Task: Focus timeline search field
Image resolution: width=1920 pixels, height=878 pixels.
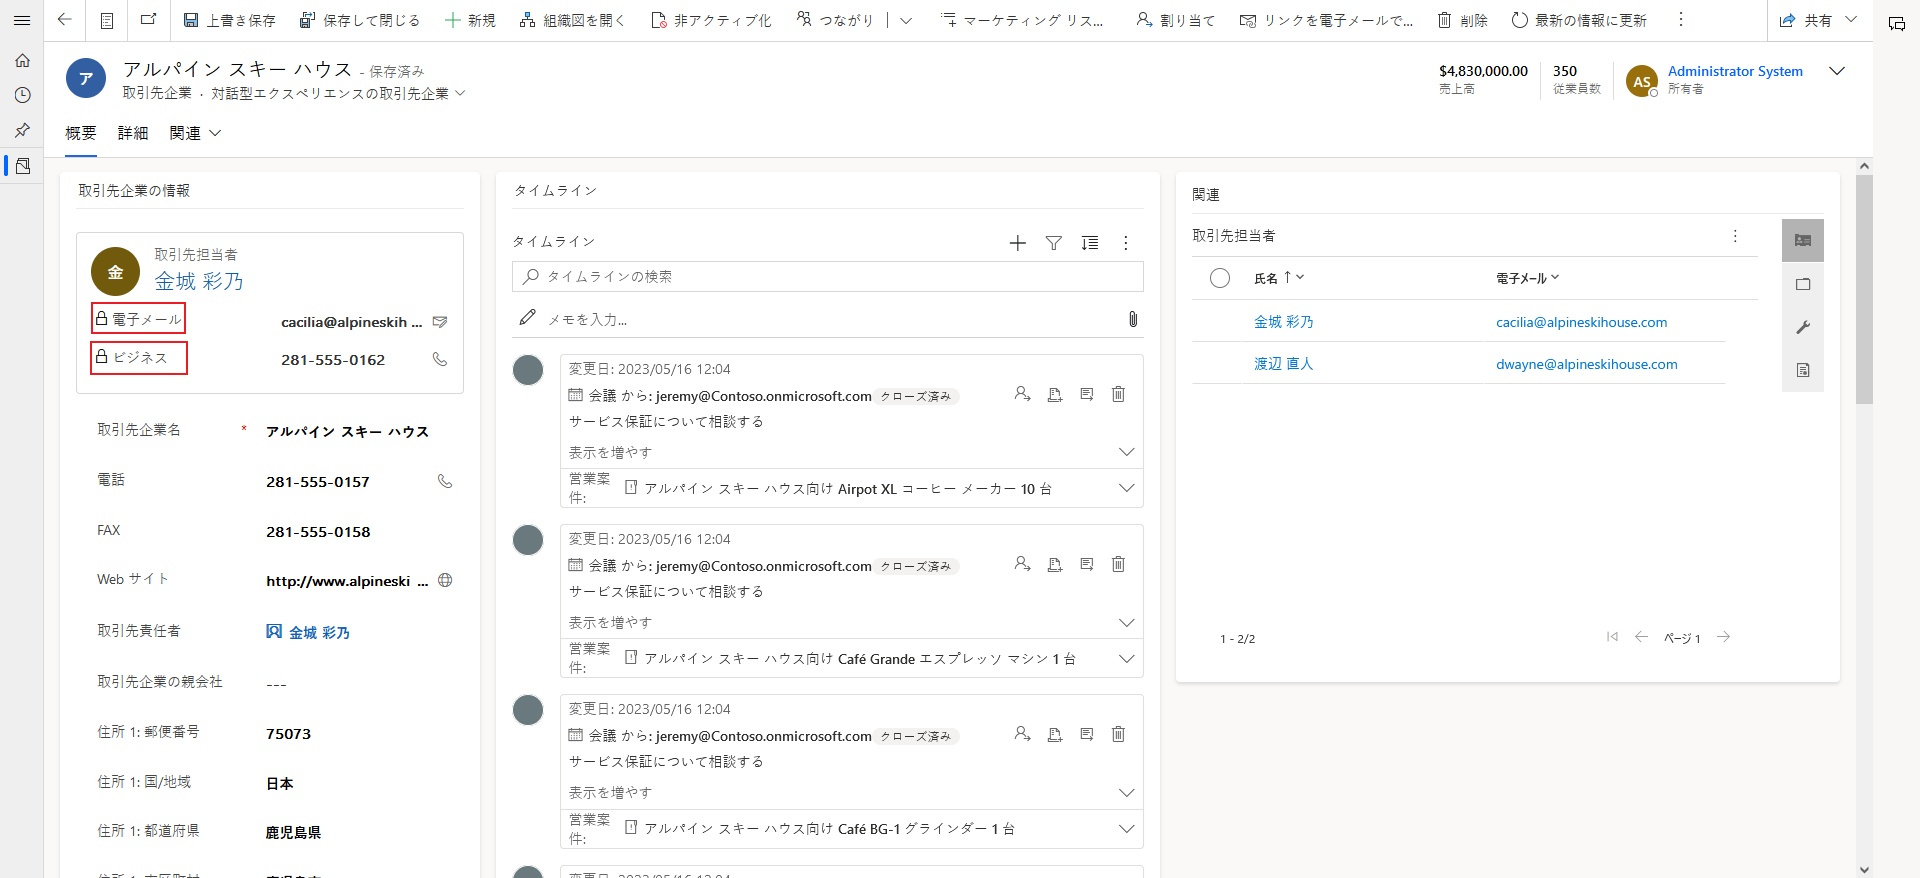Action: pyautogui.click(x=827, y=276)
